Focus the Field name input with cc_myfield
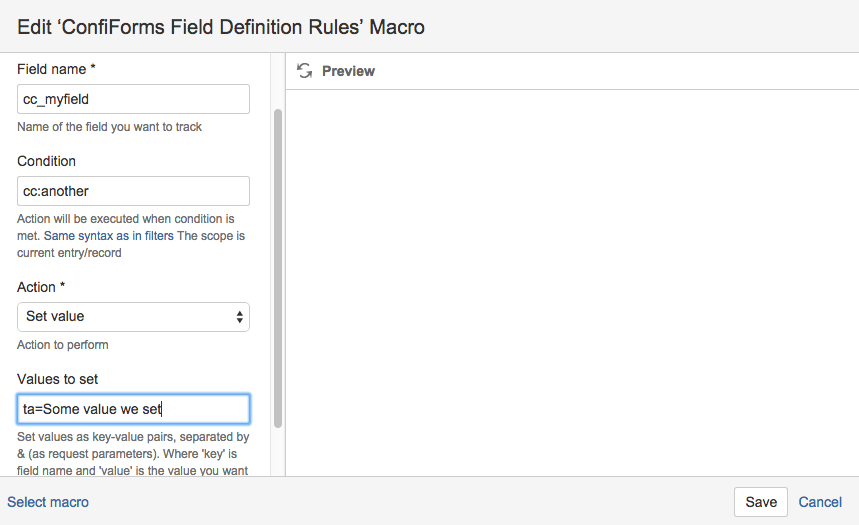 point(133,99)
